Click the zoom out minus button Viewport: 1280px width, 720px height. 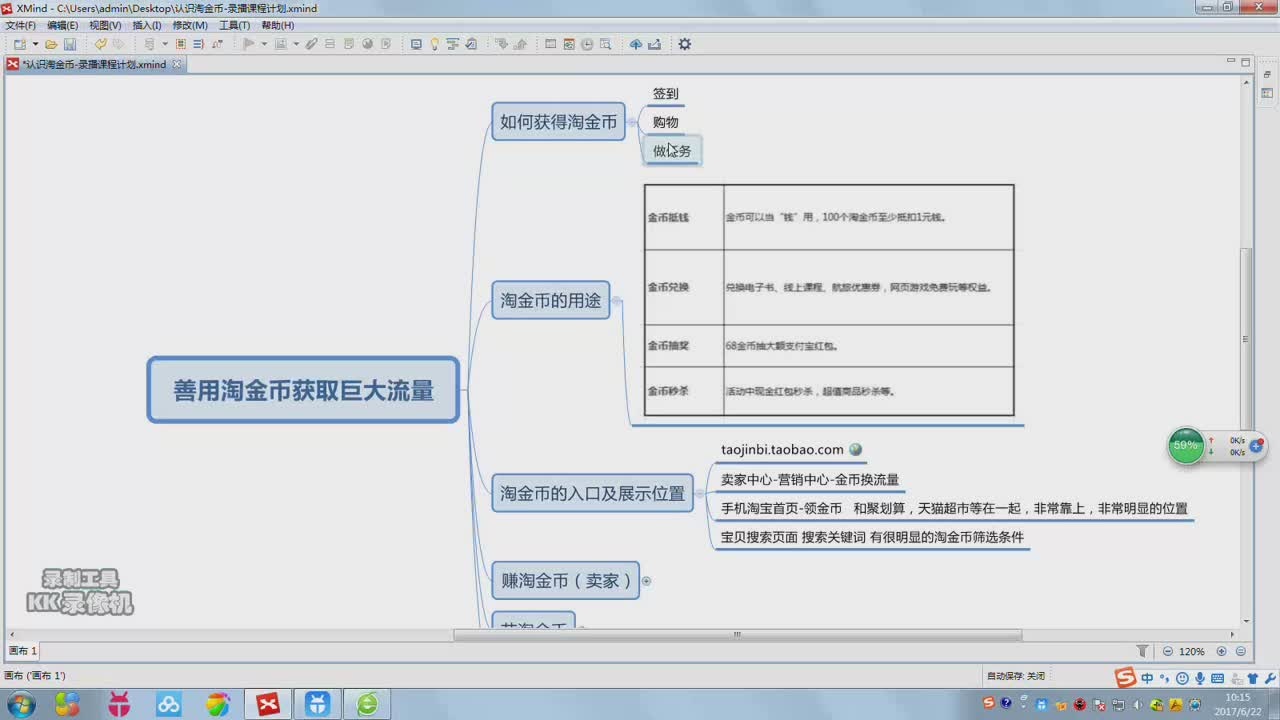click(1167, 651)
